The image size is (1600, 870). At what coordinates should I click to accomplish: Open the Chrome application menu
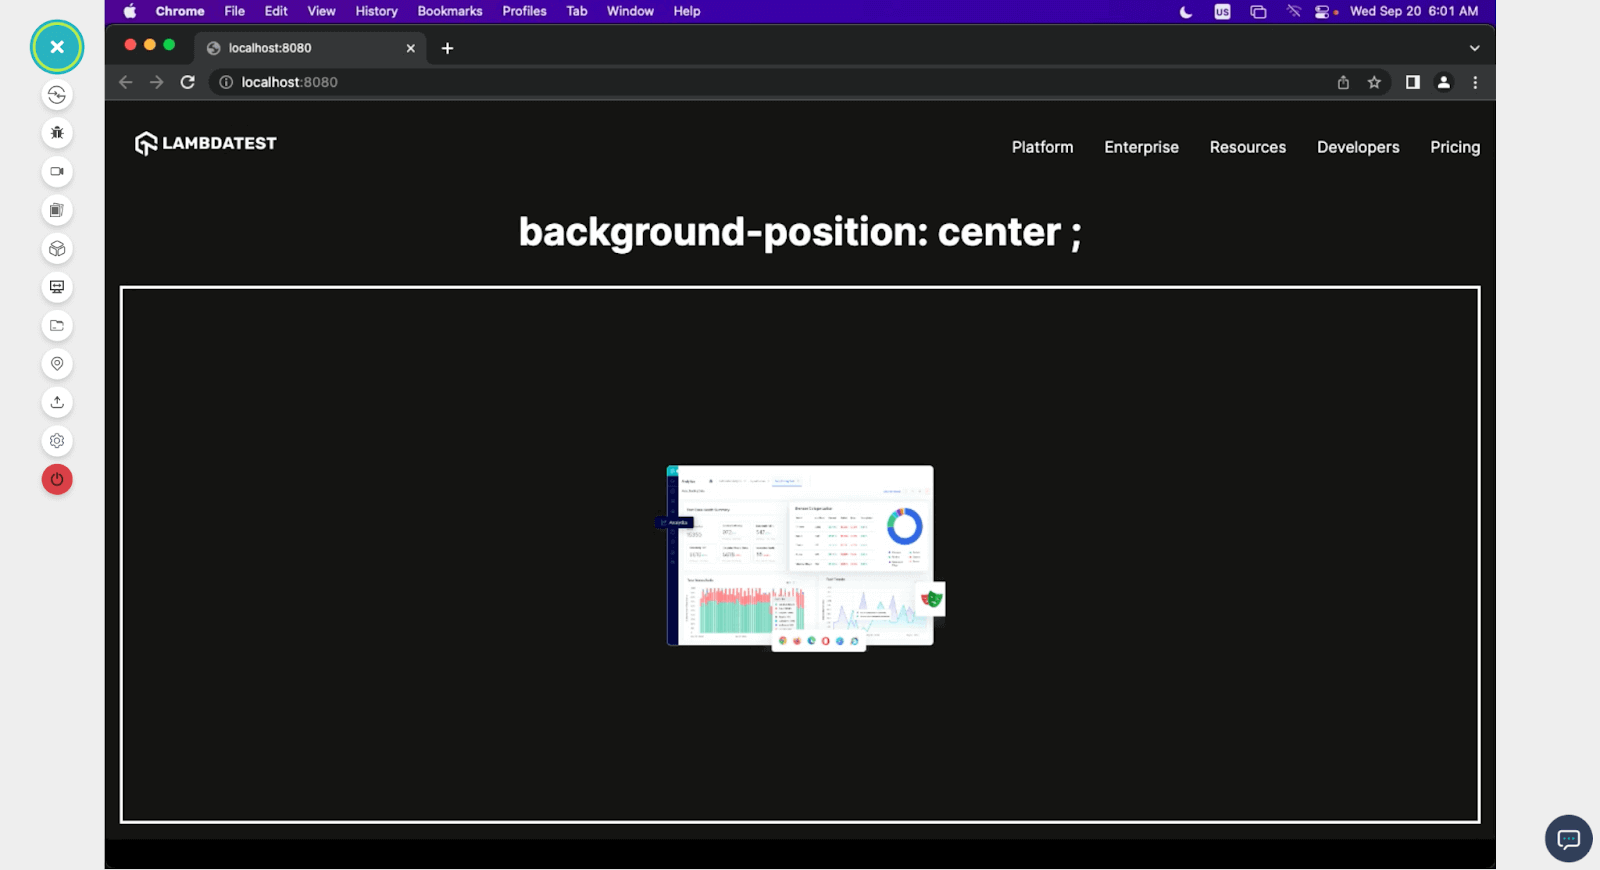[180, 11]
